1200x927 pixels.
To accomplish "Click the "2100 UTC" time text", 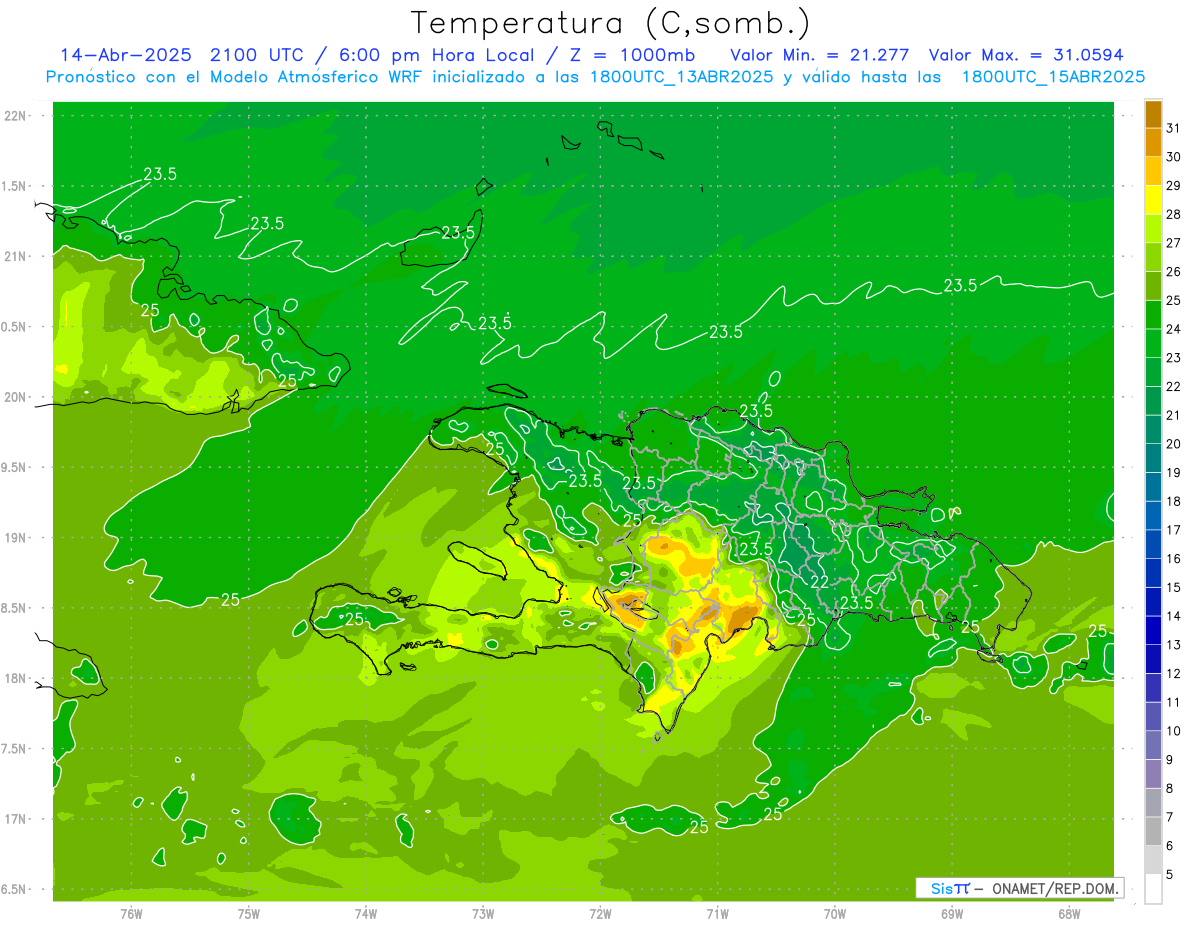I will click(x=257, y=55).
